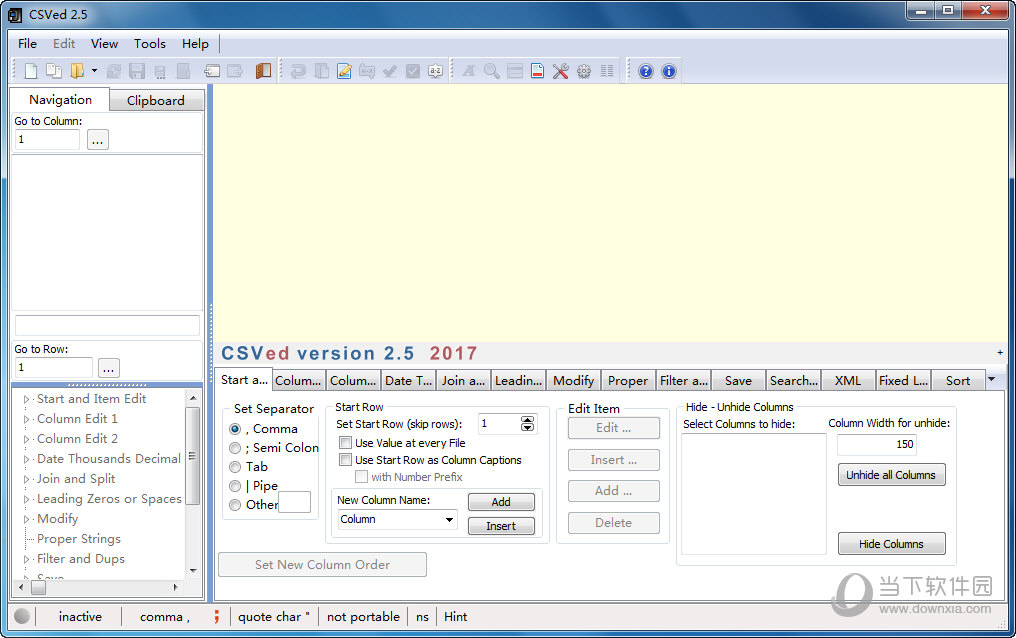The width and height of the screenshot is (1016, 638).
Task: Click the Start Row stepper arrows
Action: [527, 424]
